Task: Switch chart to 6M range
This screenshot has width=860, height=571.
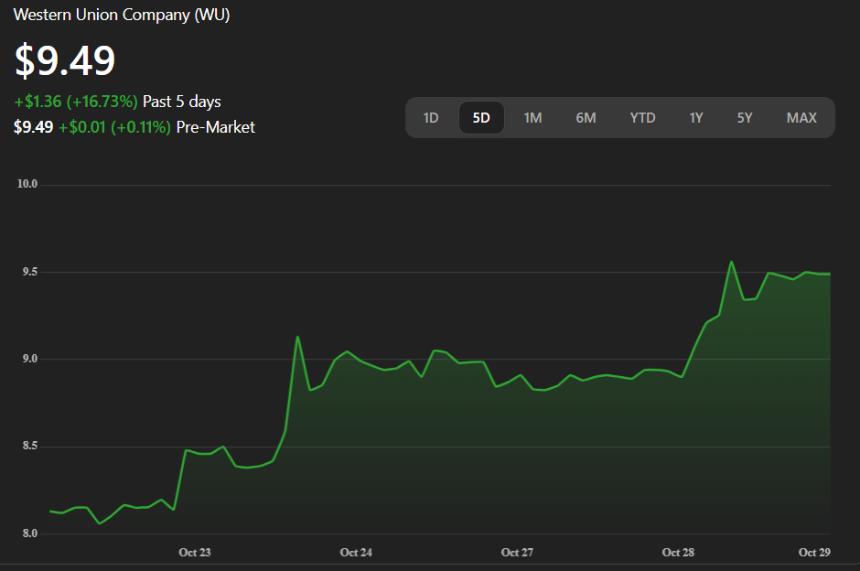Action: [586, 118]
